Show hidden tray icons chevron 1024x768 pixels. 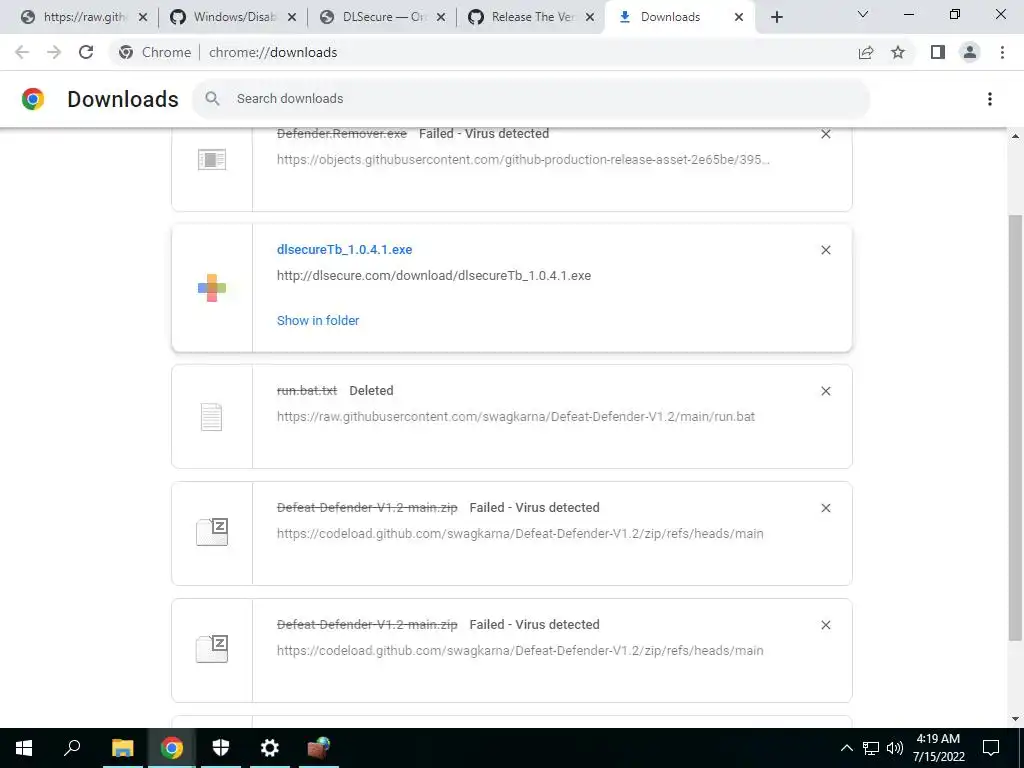846,748
